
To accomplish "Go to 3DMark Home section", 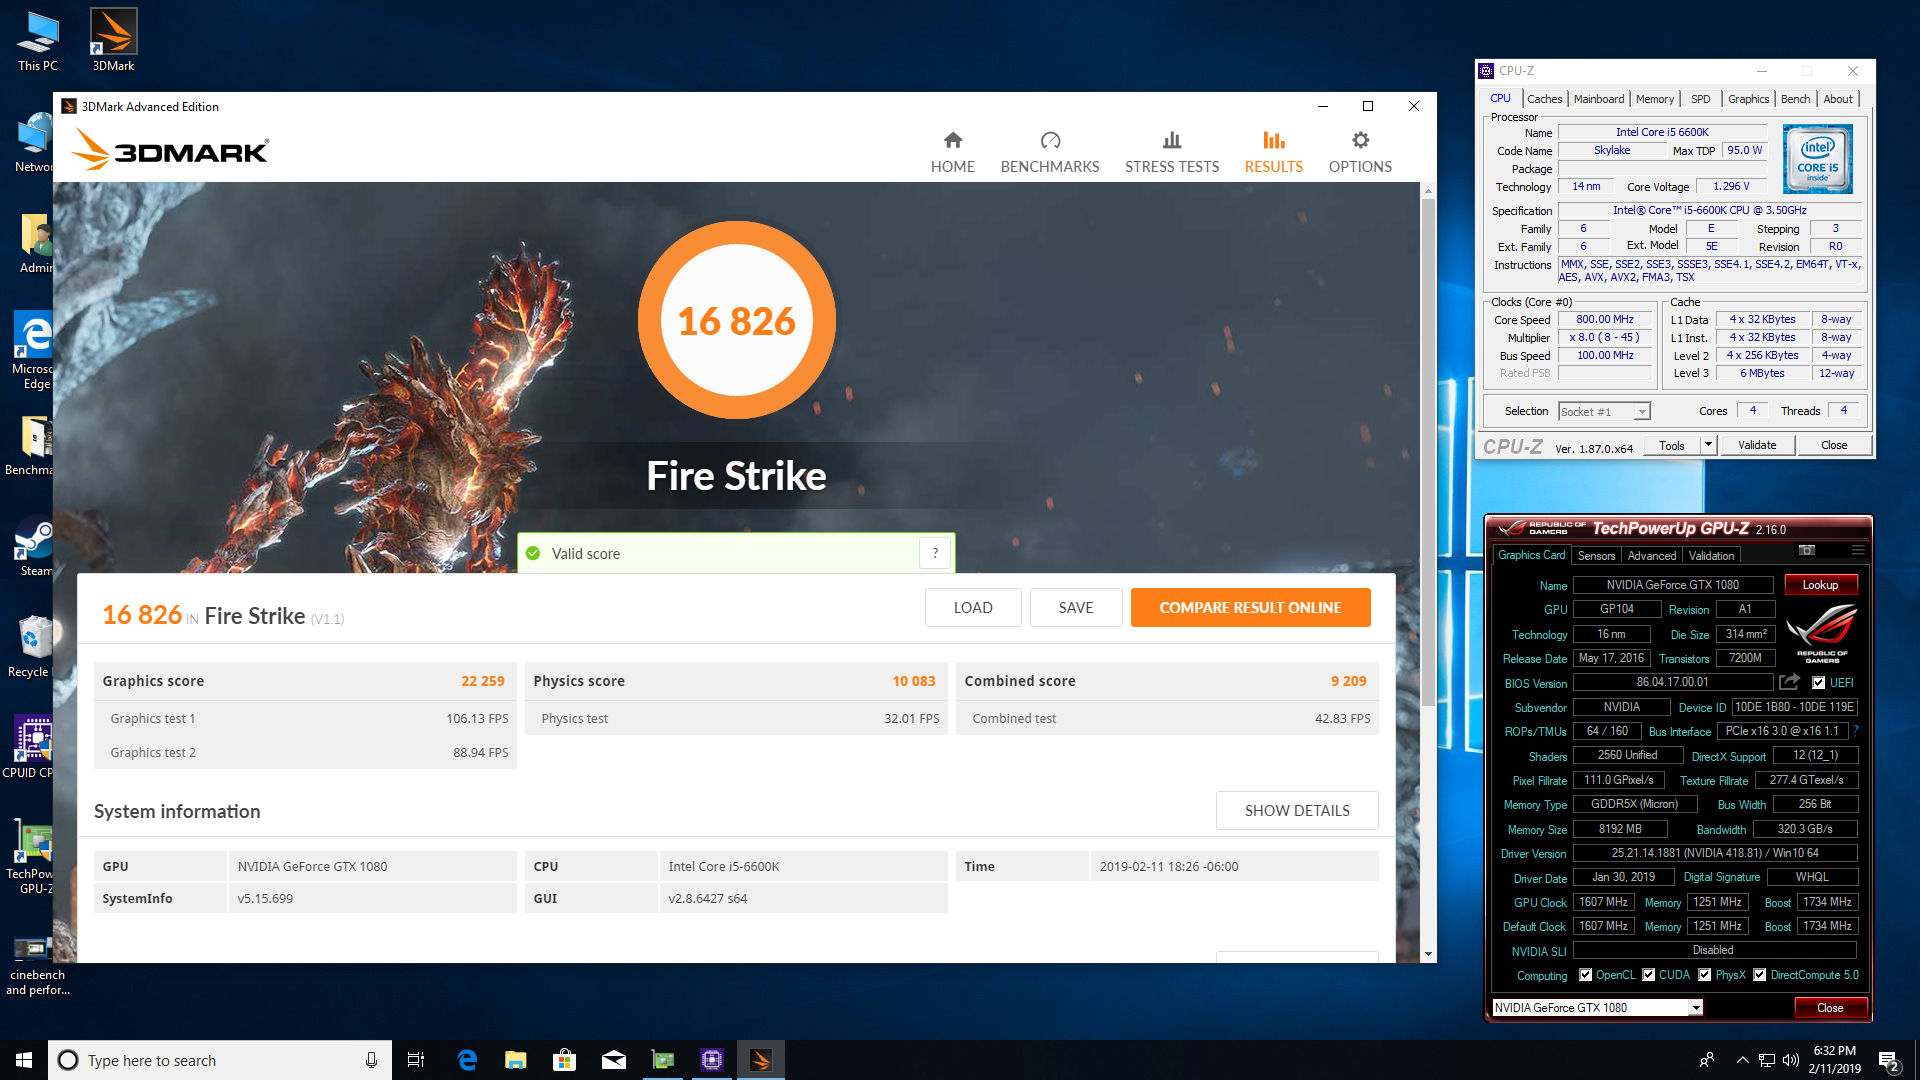I will [x=952, y=152].
